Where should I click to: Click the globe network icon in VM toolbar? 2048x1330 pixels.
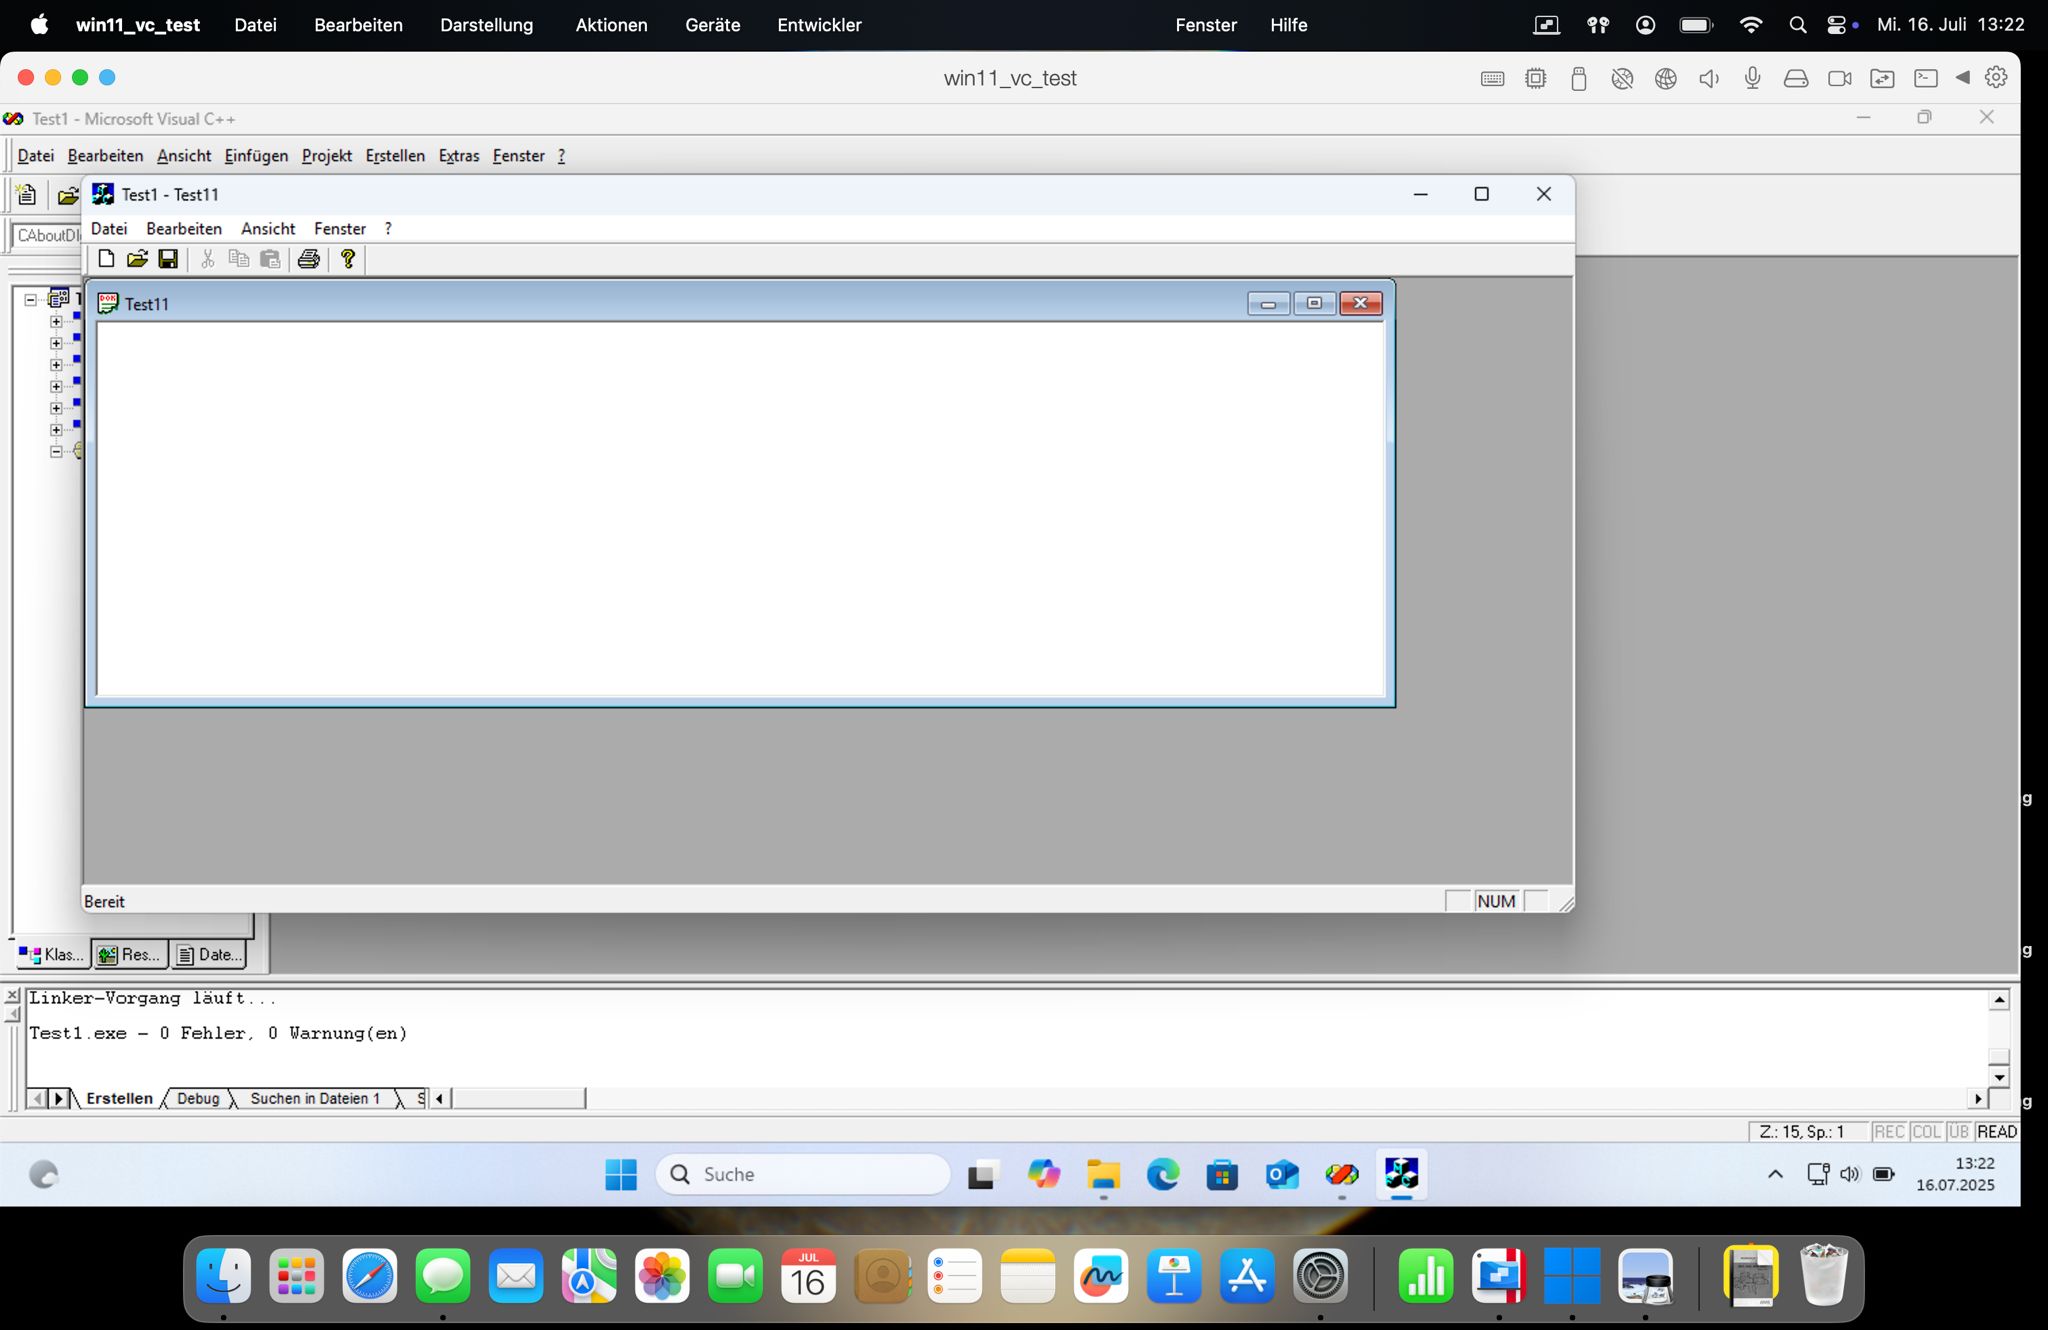pos(1666,78)
